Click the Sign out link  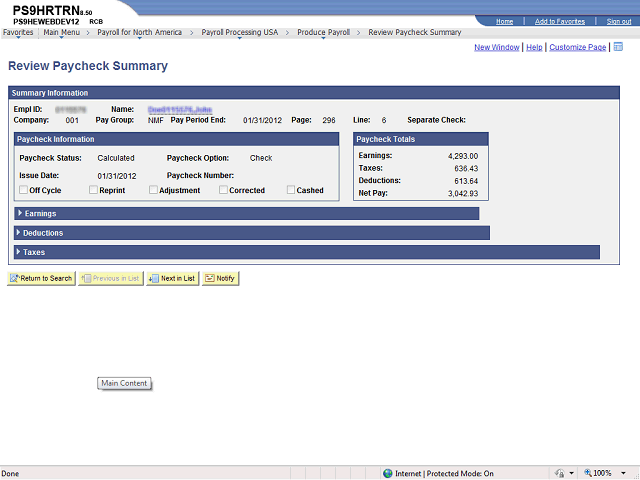point(619,21)
